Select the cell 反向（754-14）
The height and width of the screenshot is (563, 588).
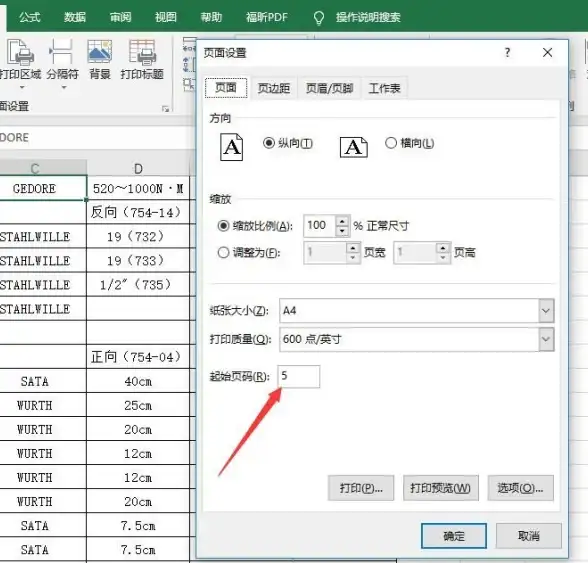click(x=138, y=212)
